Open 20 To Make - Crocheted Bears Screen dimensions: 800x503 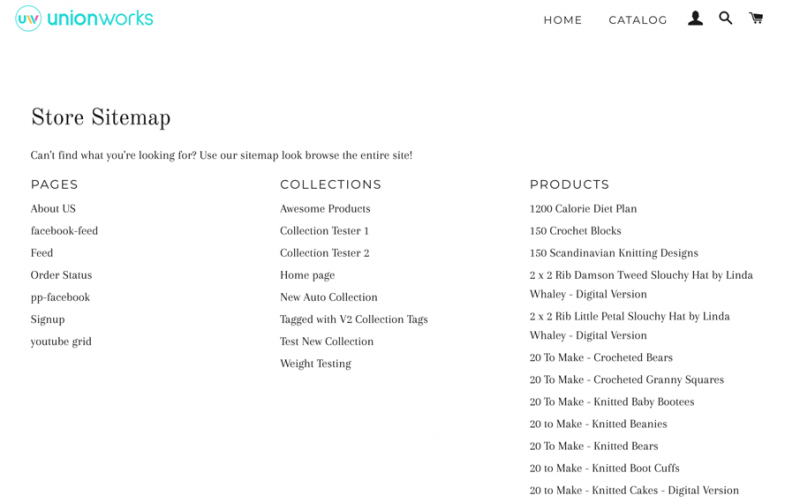600,357
